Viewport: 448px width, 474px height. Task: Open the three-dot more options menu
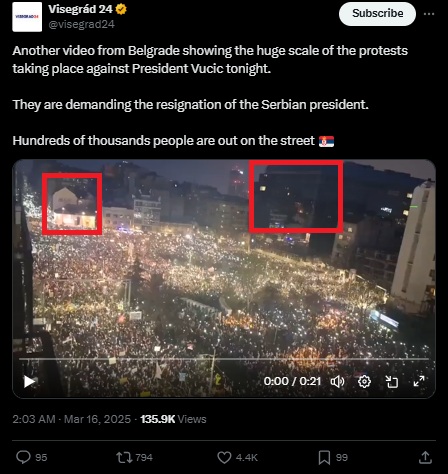(x=429, y=14)
